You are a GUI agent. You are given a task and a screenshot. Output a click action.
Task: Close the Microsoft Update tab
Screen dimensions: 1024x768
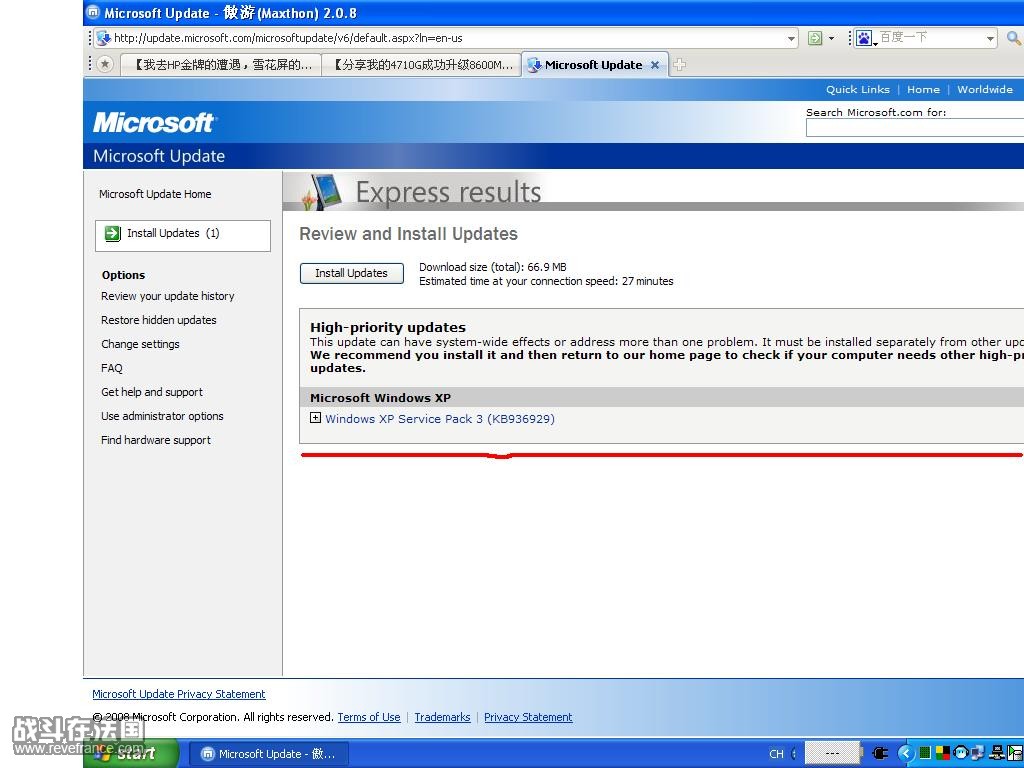pos(654,65)
